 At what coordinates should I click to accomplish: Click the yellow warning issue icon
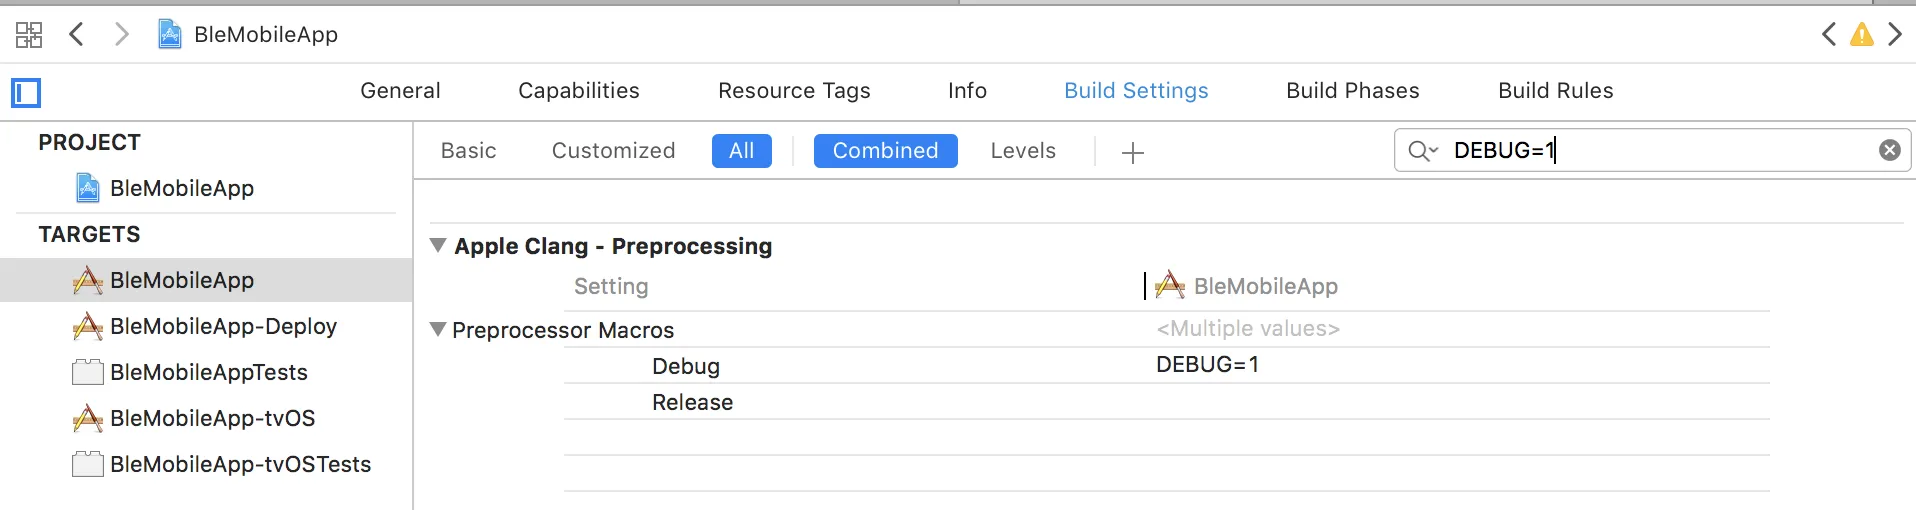(x=1861, y=35)
